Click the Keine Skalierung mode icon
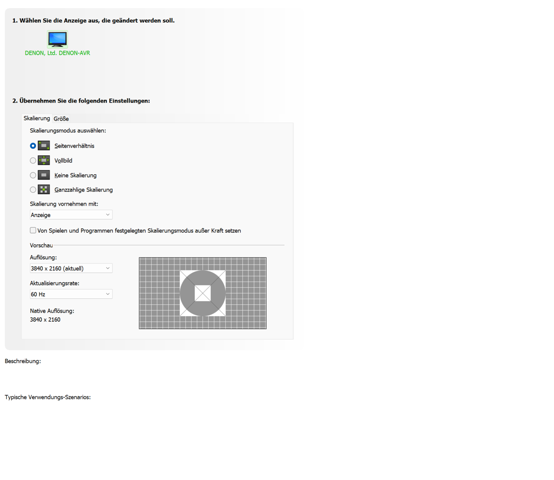554x480 pixels. (x=44, y=175)
